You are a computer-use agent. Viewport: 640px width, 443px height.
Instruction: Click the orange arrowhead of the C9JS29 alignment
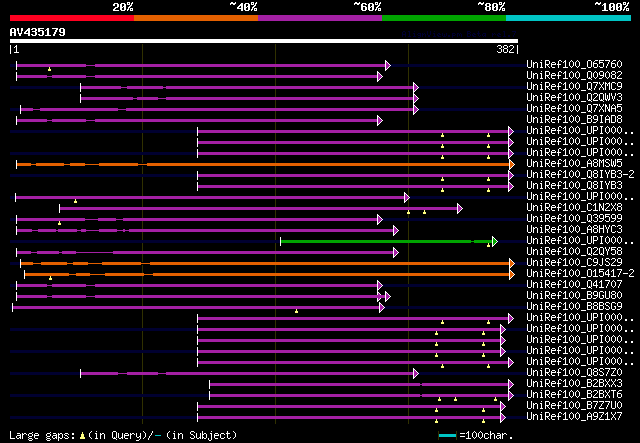pyautogui.click(x=512, y=264)
